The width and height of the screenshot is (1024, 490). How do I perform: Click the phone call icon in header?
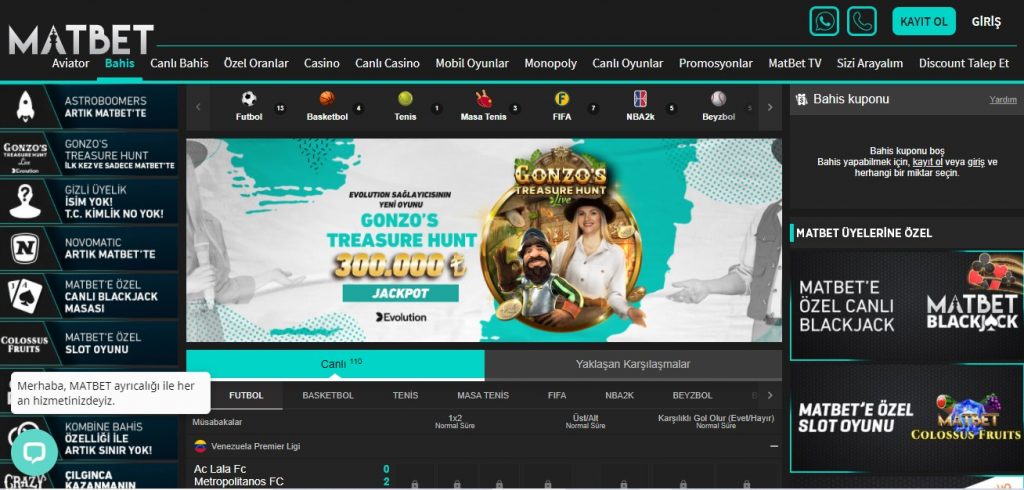pos(862,22)
